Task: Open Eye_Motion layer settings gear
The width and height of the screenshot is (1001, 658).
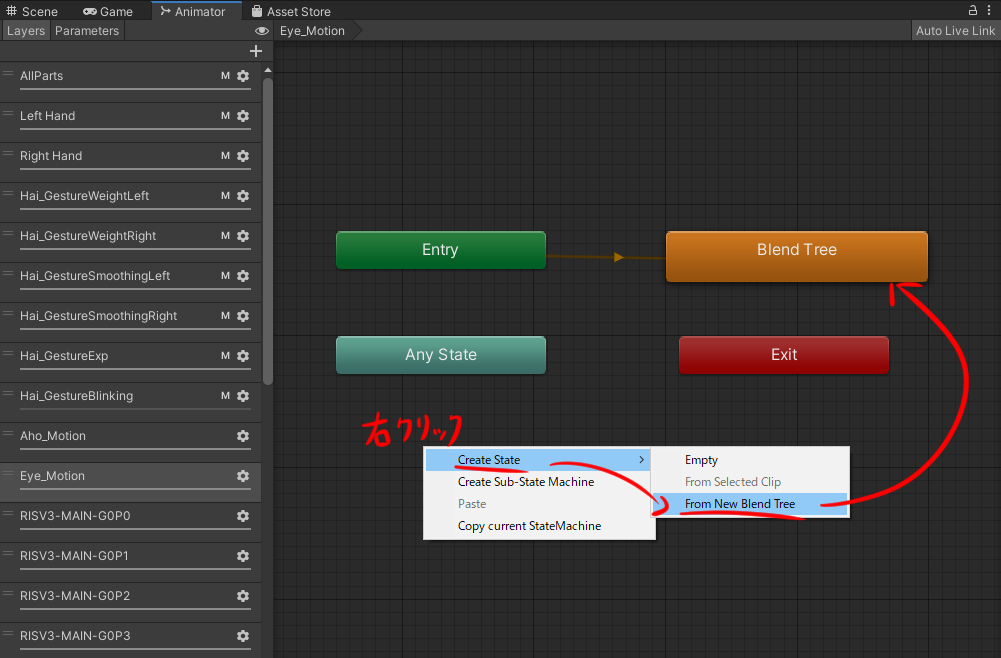Action: 243,476
